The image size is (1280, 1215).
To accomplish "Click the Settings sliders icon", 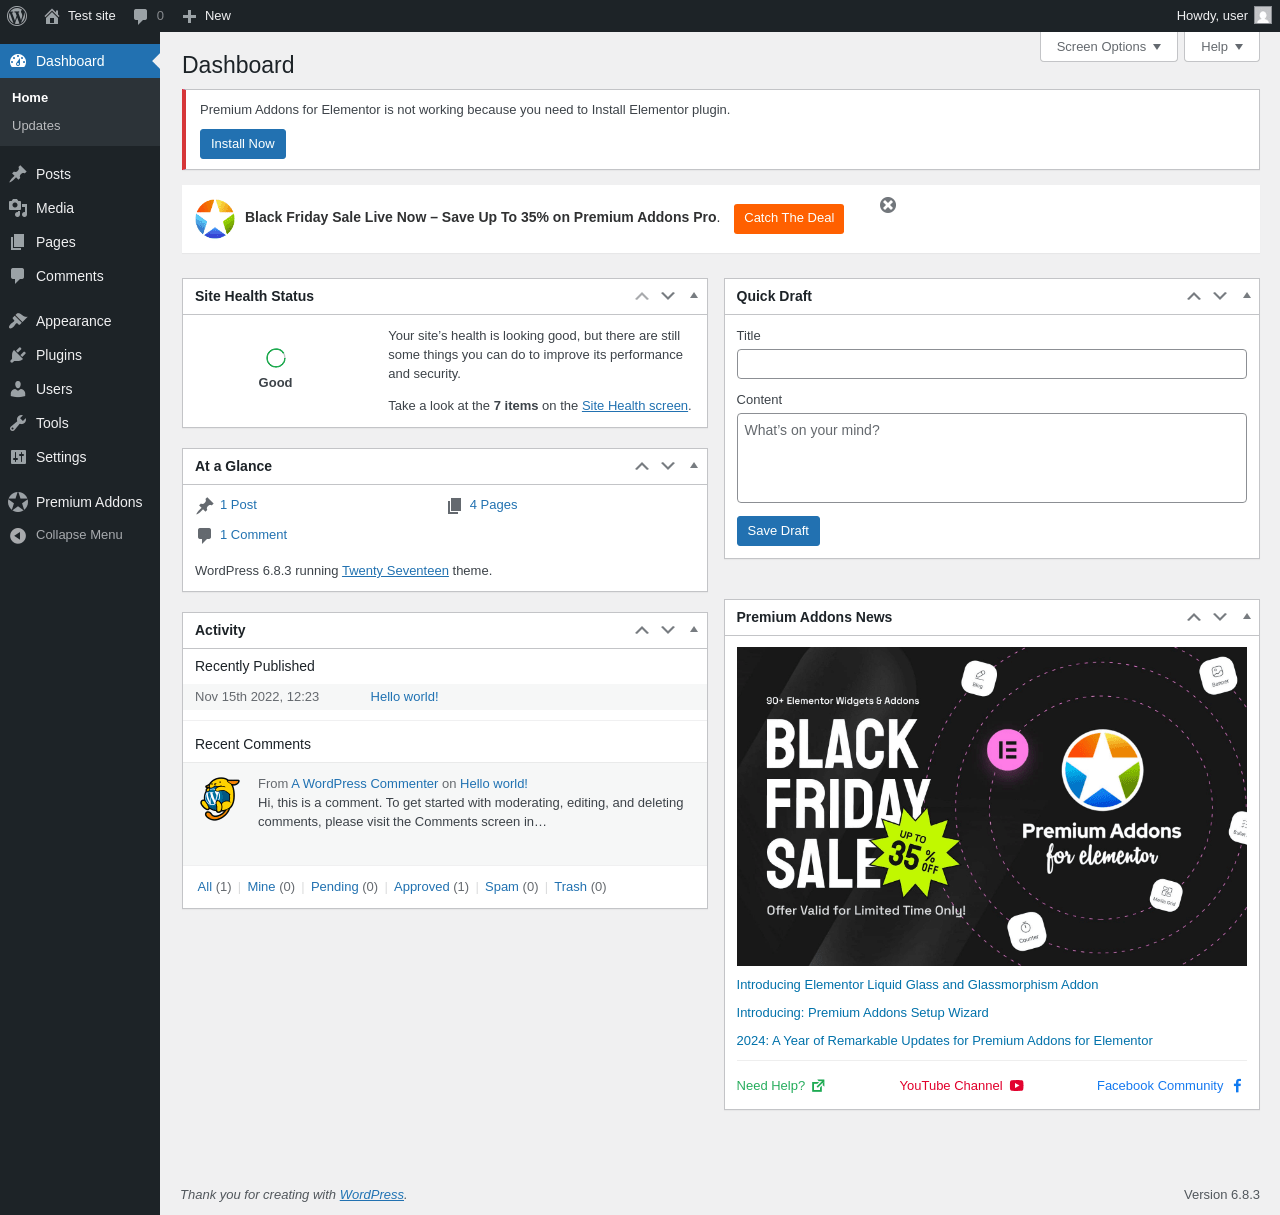I will pyautogui.click(x=18, y=457).
